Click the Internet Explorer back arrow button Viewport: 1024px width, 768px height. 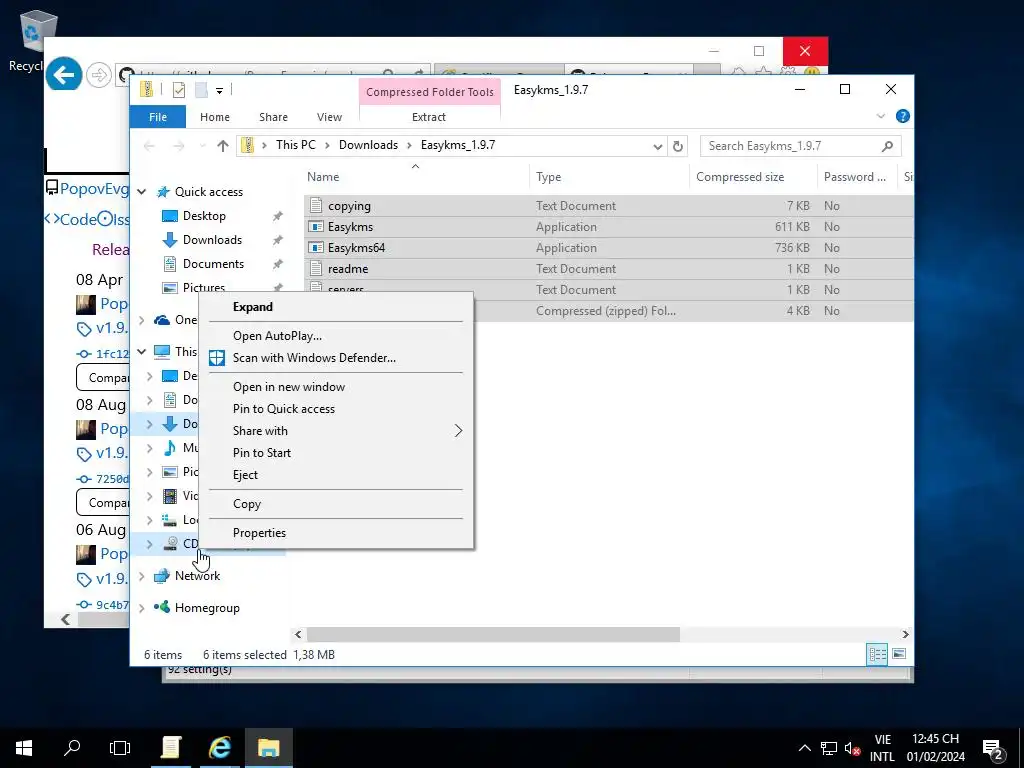[x=64, y=74]
